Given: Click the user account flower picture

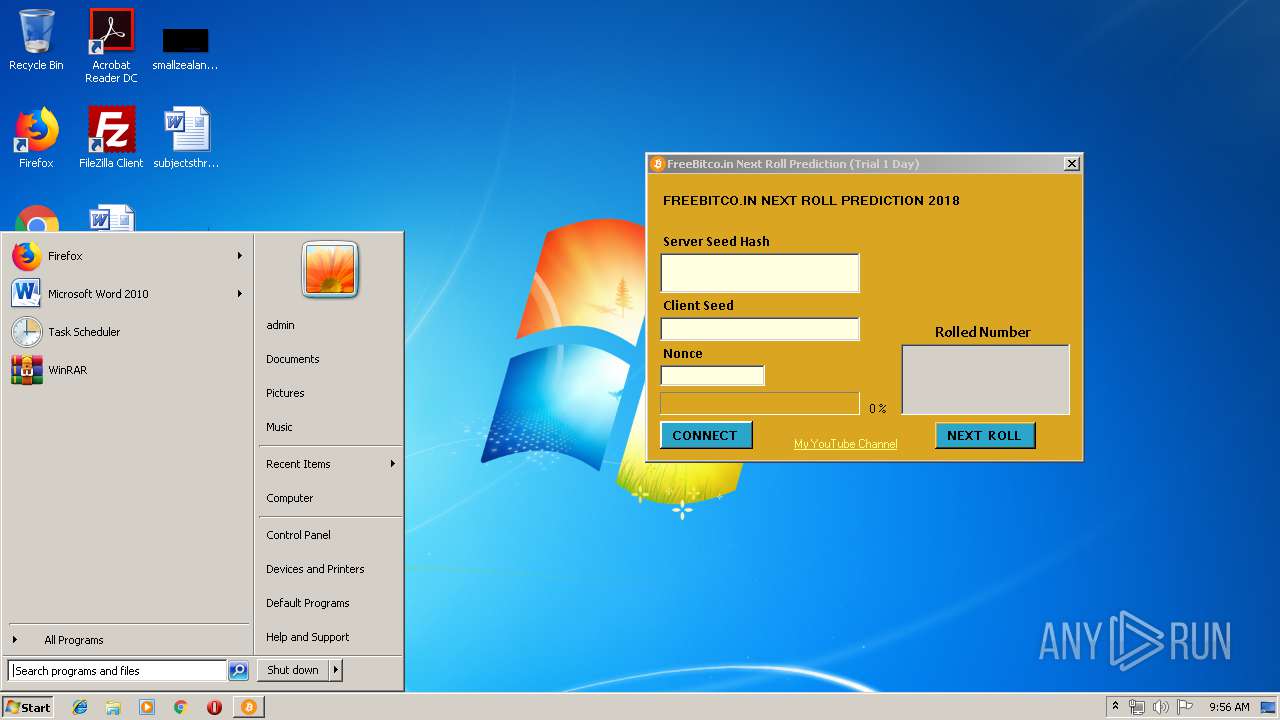Looking at the screenshot, I should click(330, 270).
